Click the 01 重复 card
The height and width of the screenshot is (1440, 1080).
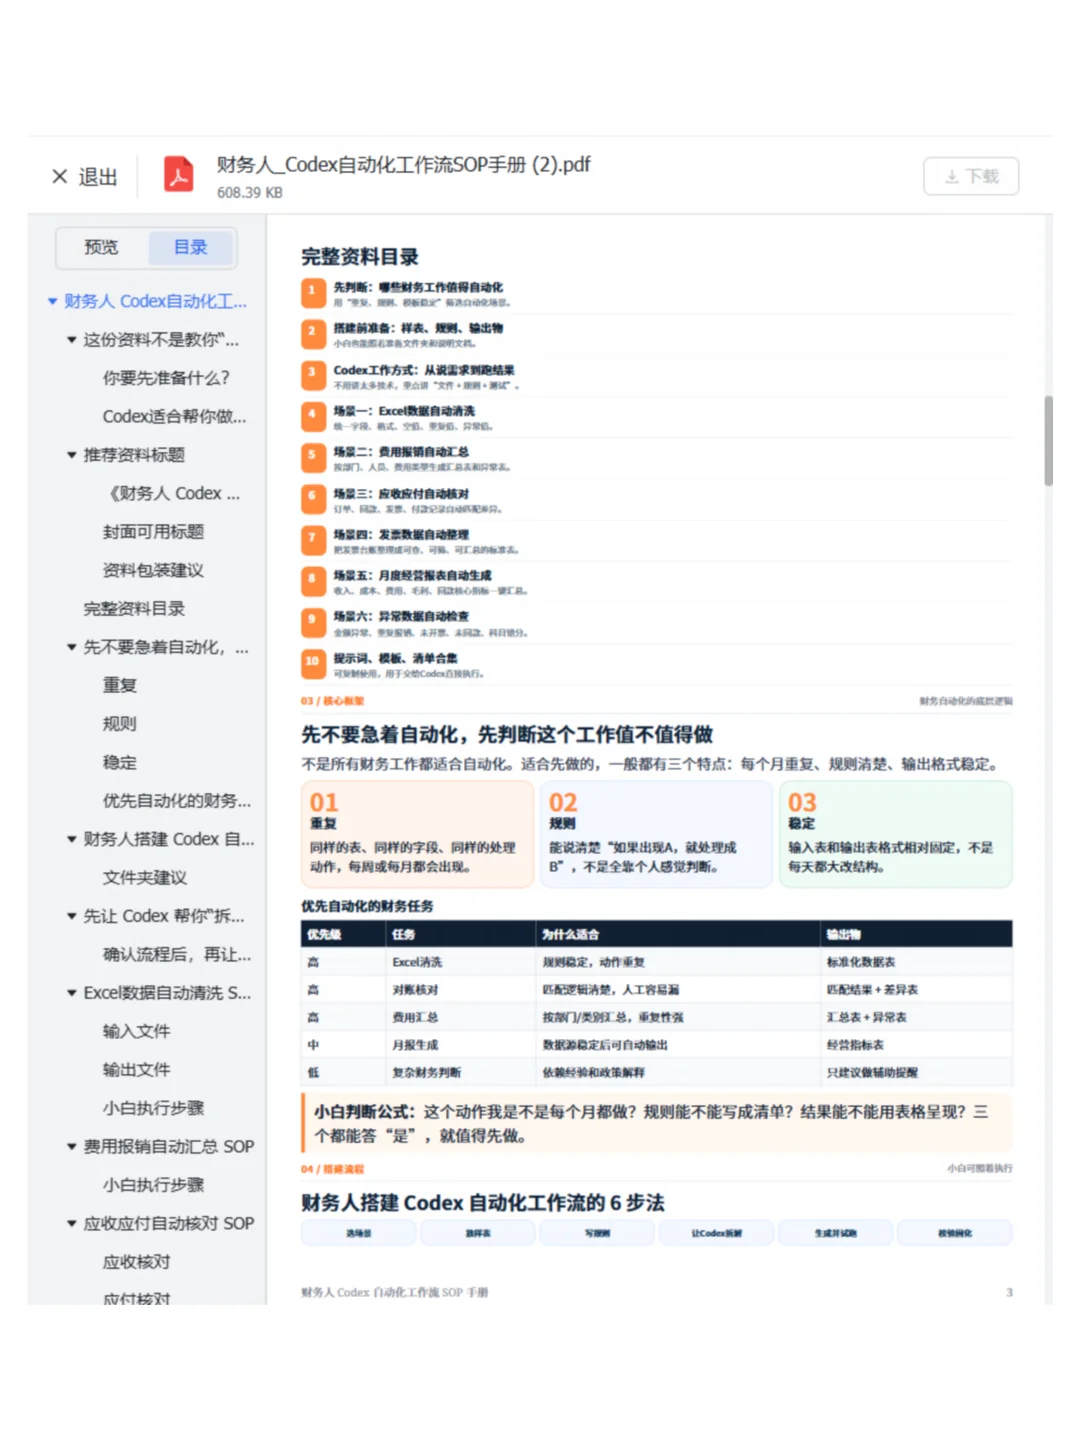(417, 834)
